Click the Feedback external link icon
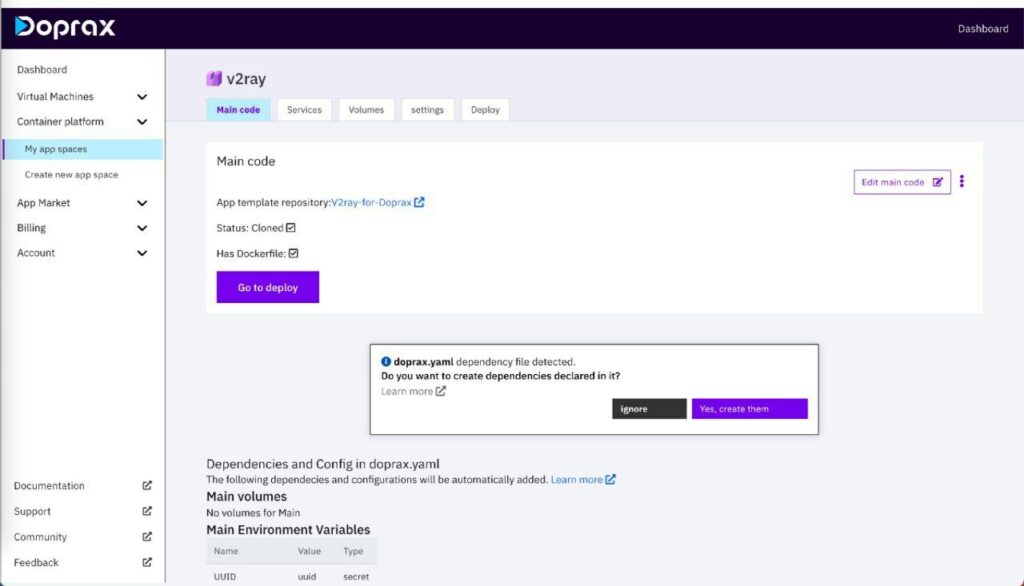1024x586 pixels. [x=147, y=562]
